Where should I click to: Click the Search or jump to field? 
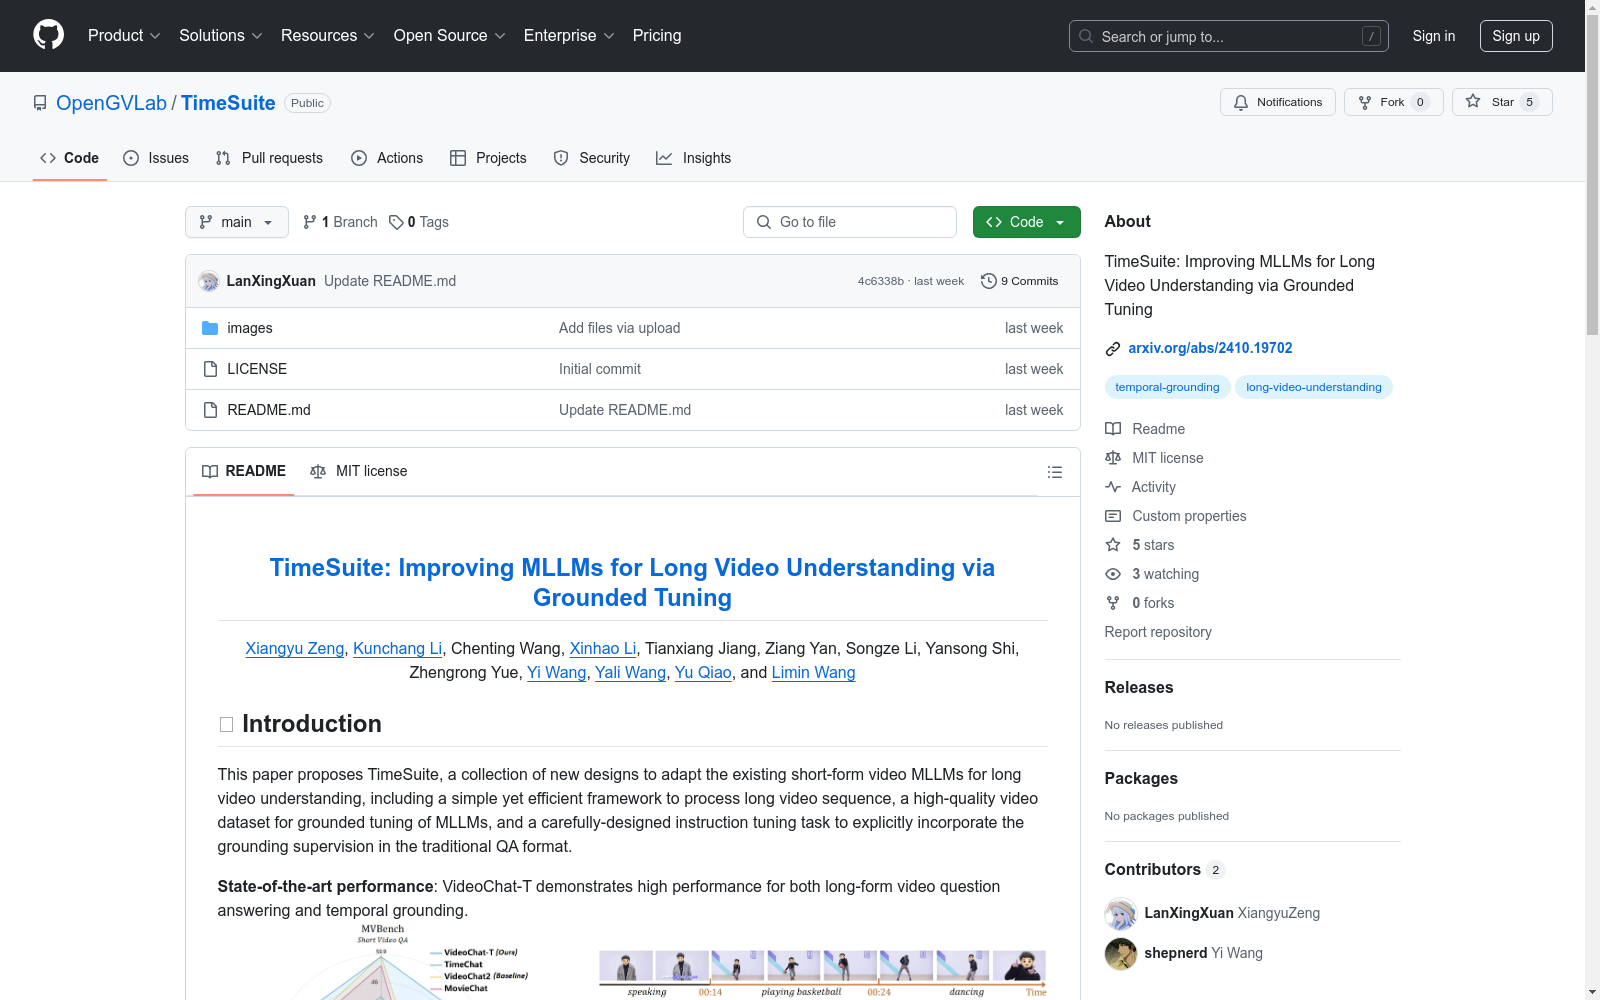pyautogui.click(x=1229, y=36)
